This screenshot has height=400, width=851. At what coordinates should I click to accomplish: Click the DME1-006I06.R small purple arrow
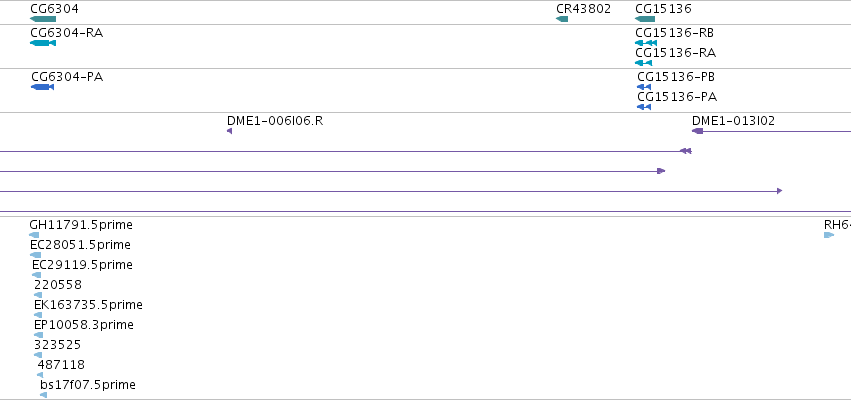pos(230,131)
